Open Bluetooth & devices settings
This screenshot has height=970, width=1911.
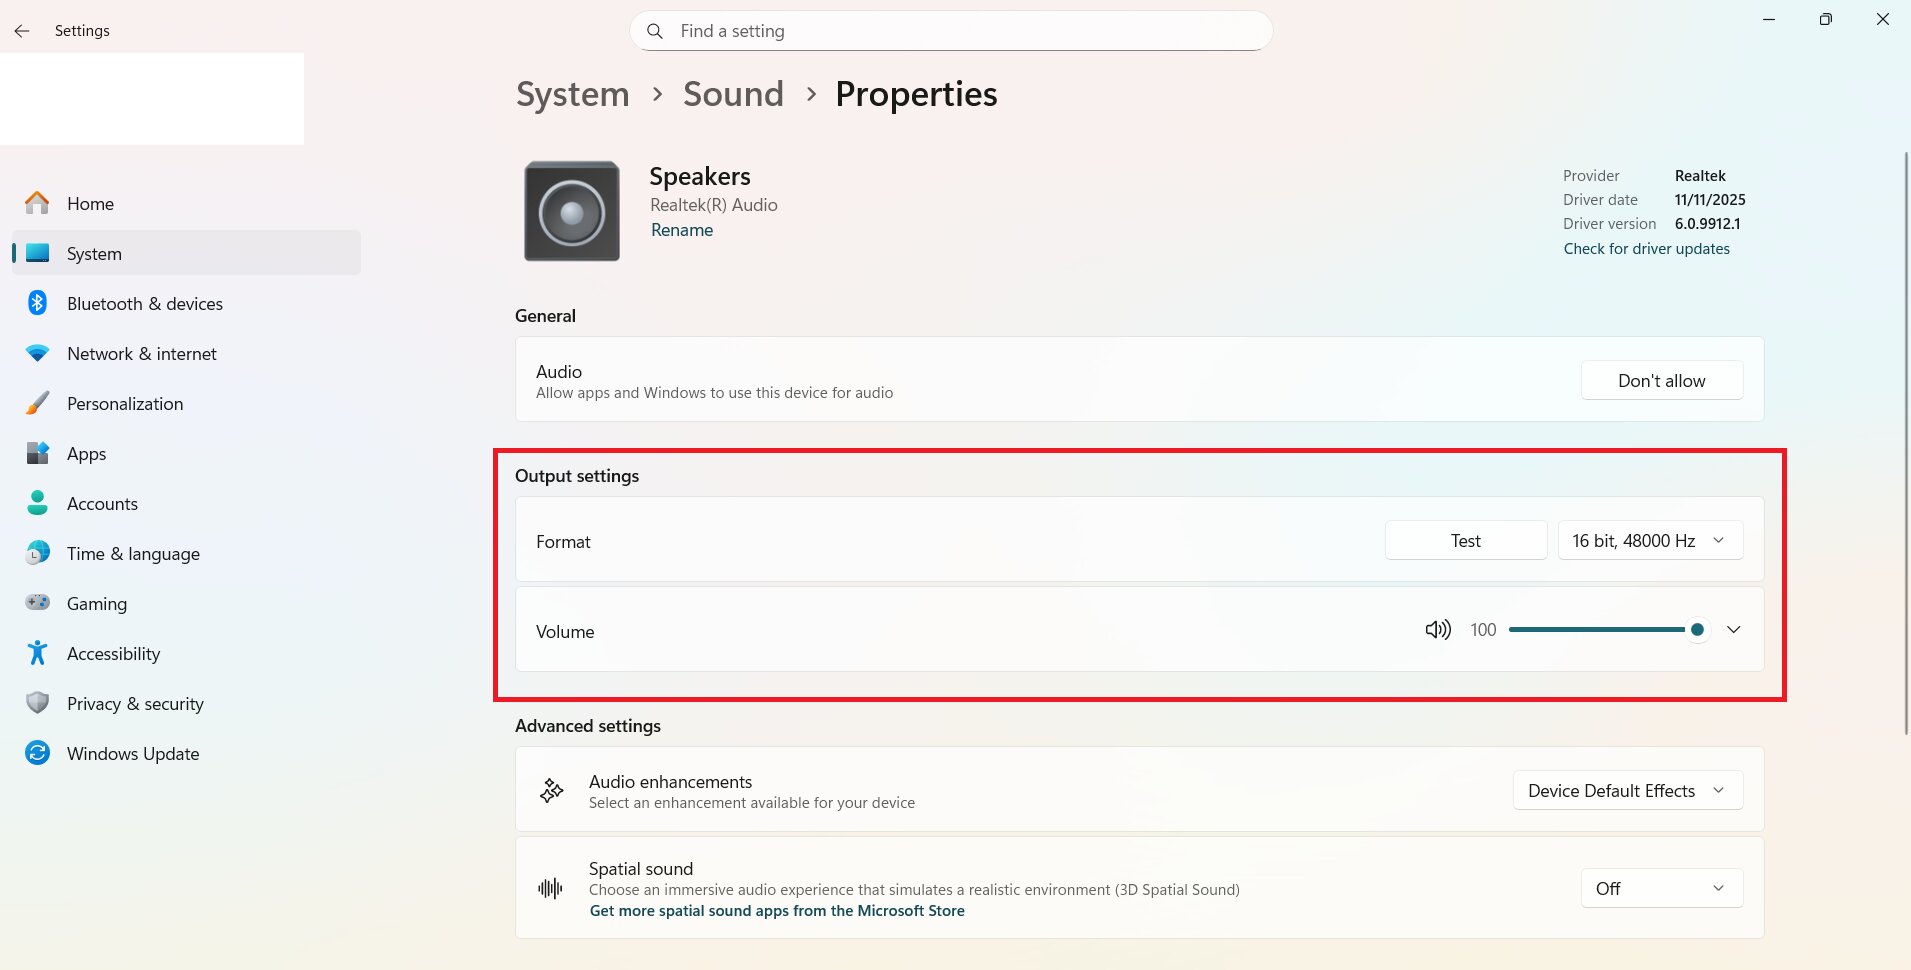click(145, 303)
